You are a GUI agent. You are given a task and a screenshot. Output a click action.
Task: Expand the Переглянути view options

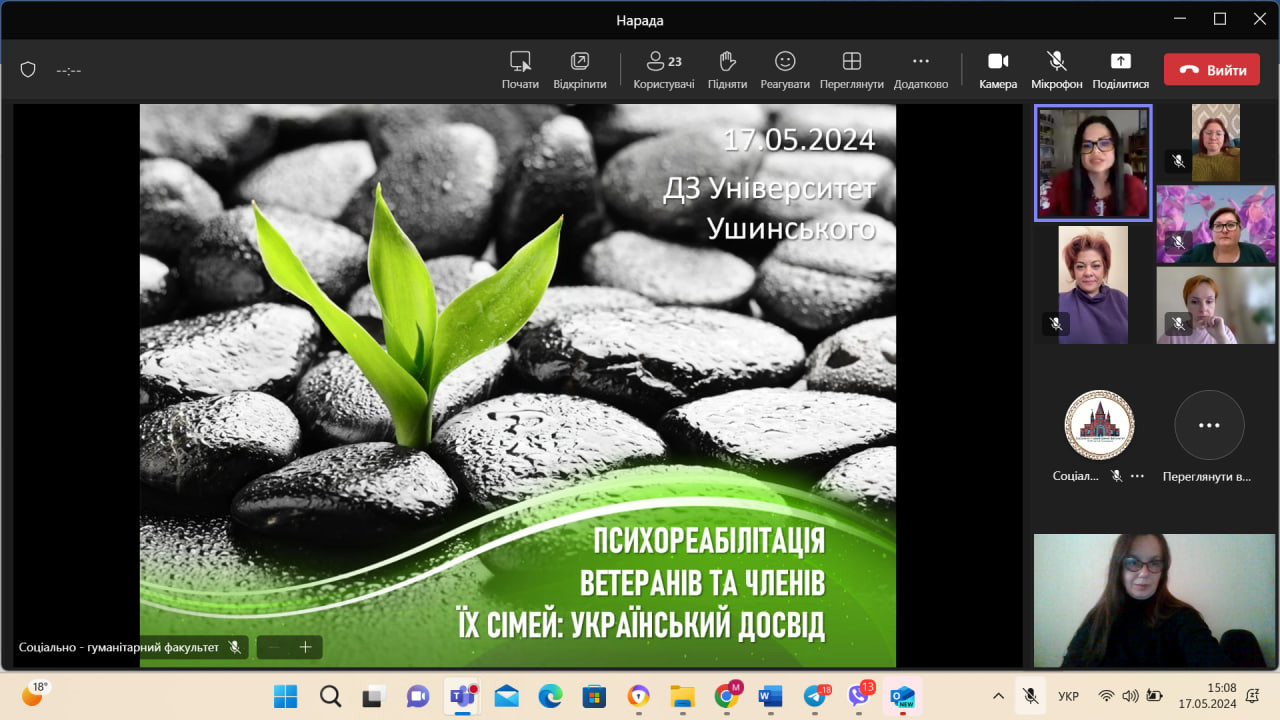point(851,69)
